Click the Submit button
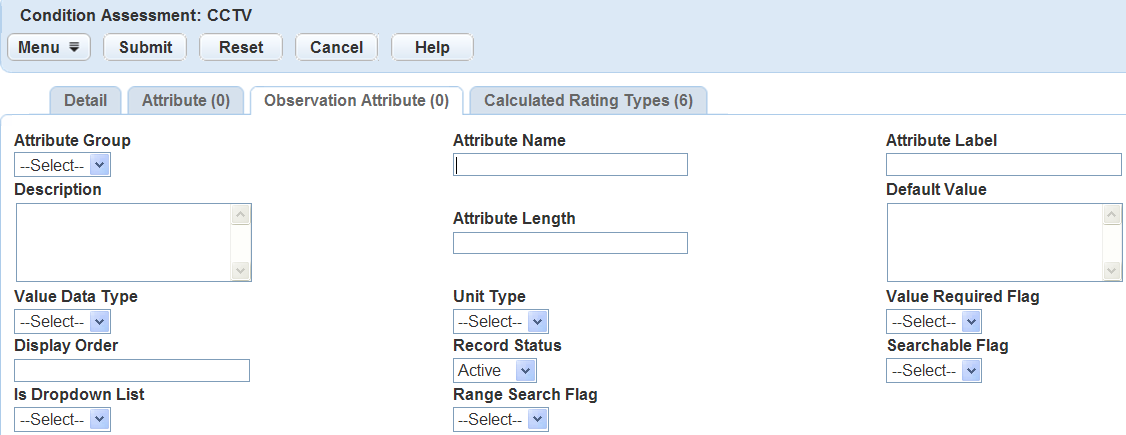Viewport: 1126px width, 435px height. click(x=145, y=47)
